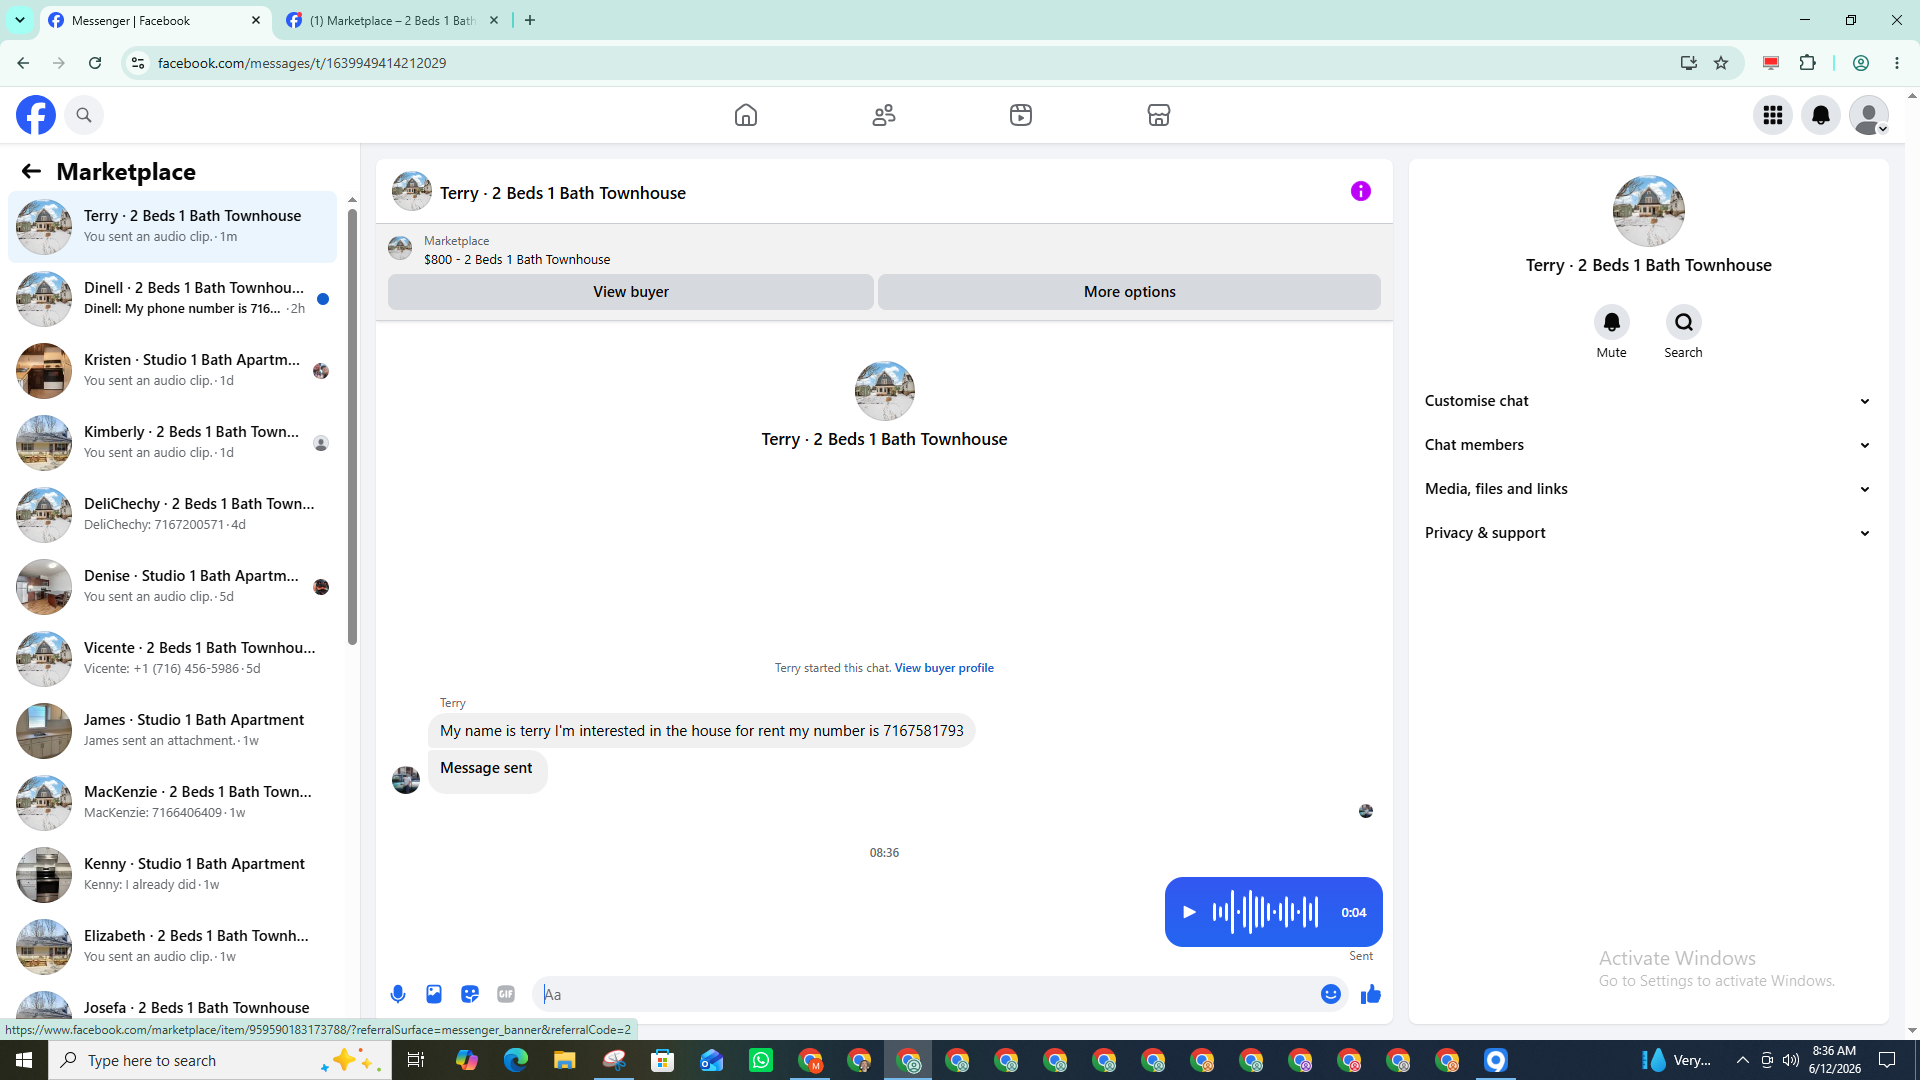Open the Notifications bell in the header
The width and height of the screenshot is (1920, 1080).
point(1821,115)
